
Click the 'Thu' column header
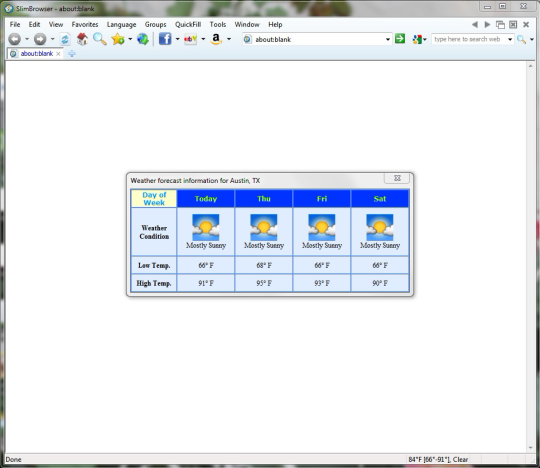[x=264, y=199]
